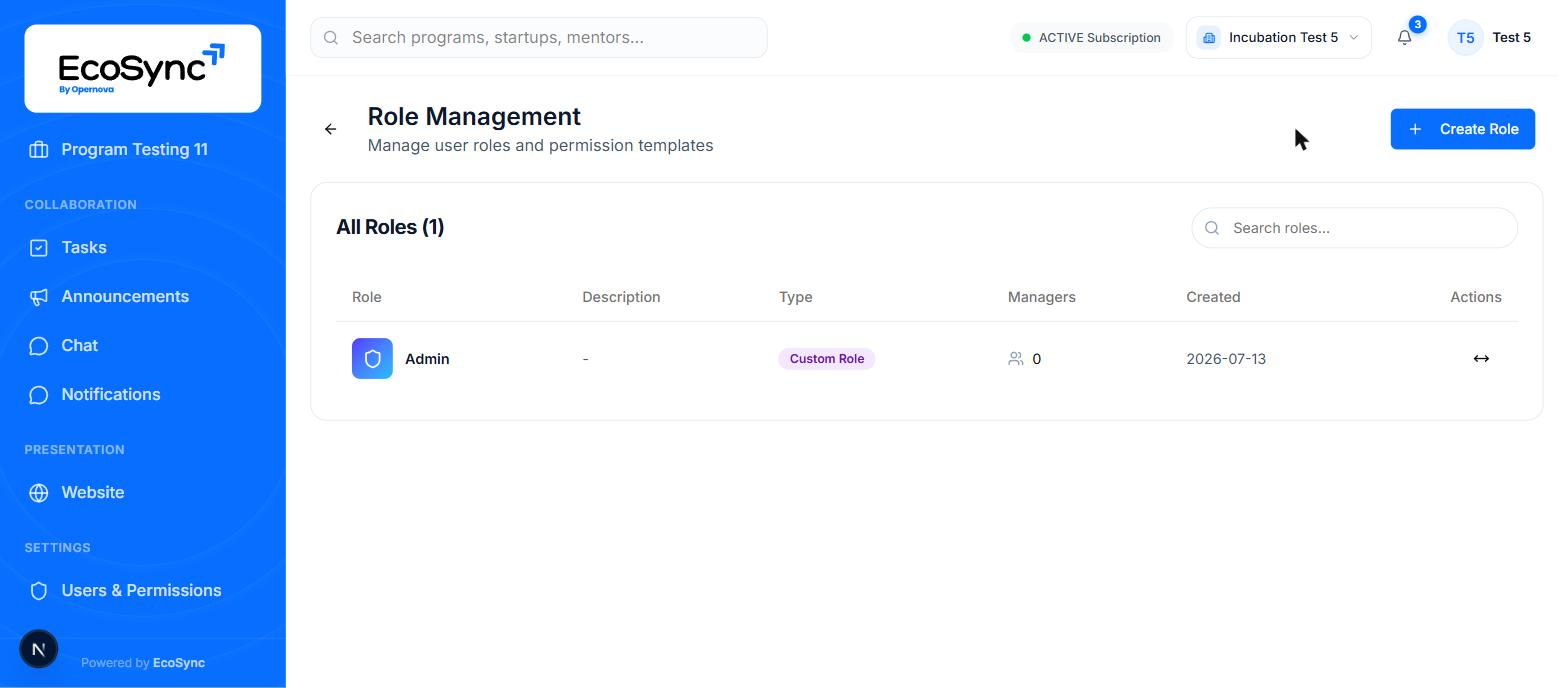Click the All Roles (1) heading

(x=390, y=227)
